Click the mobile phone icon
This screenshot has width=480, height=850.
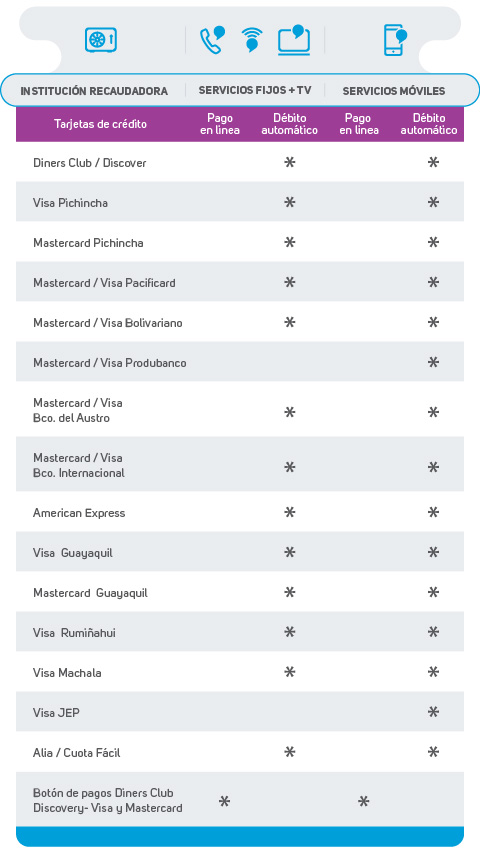click(x=395, y=40)
